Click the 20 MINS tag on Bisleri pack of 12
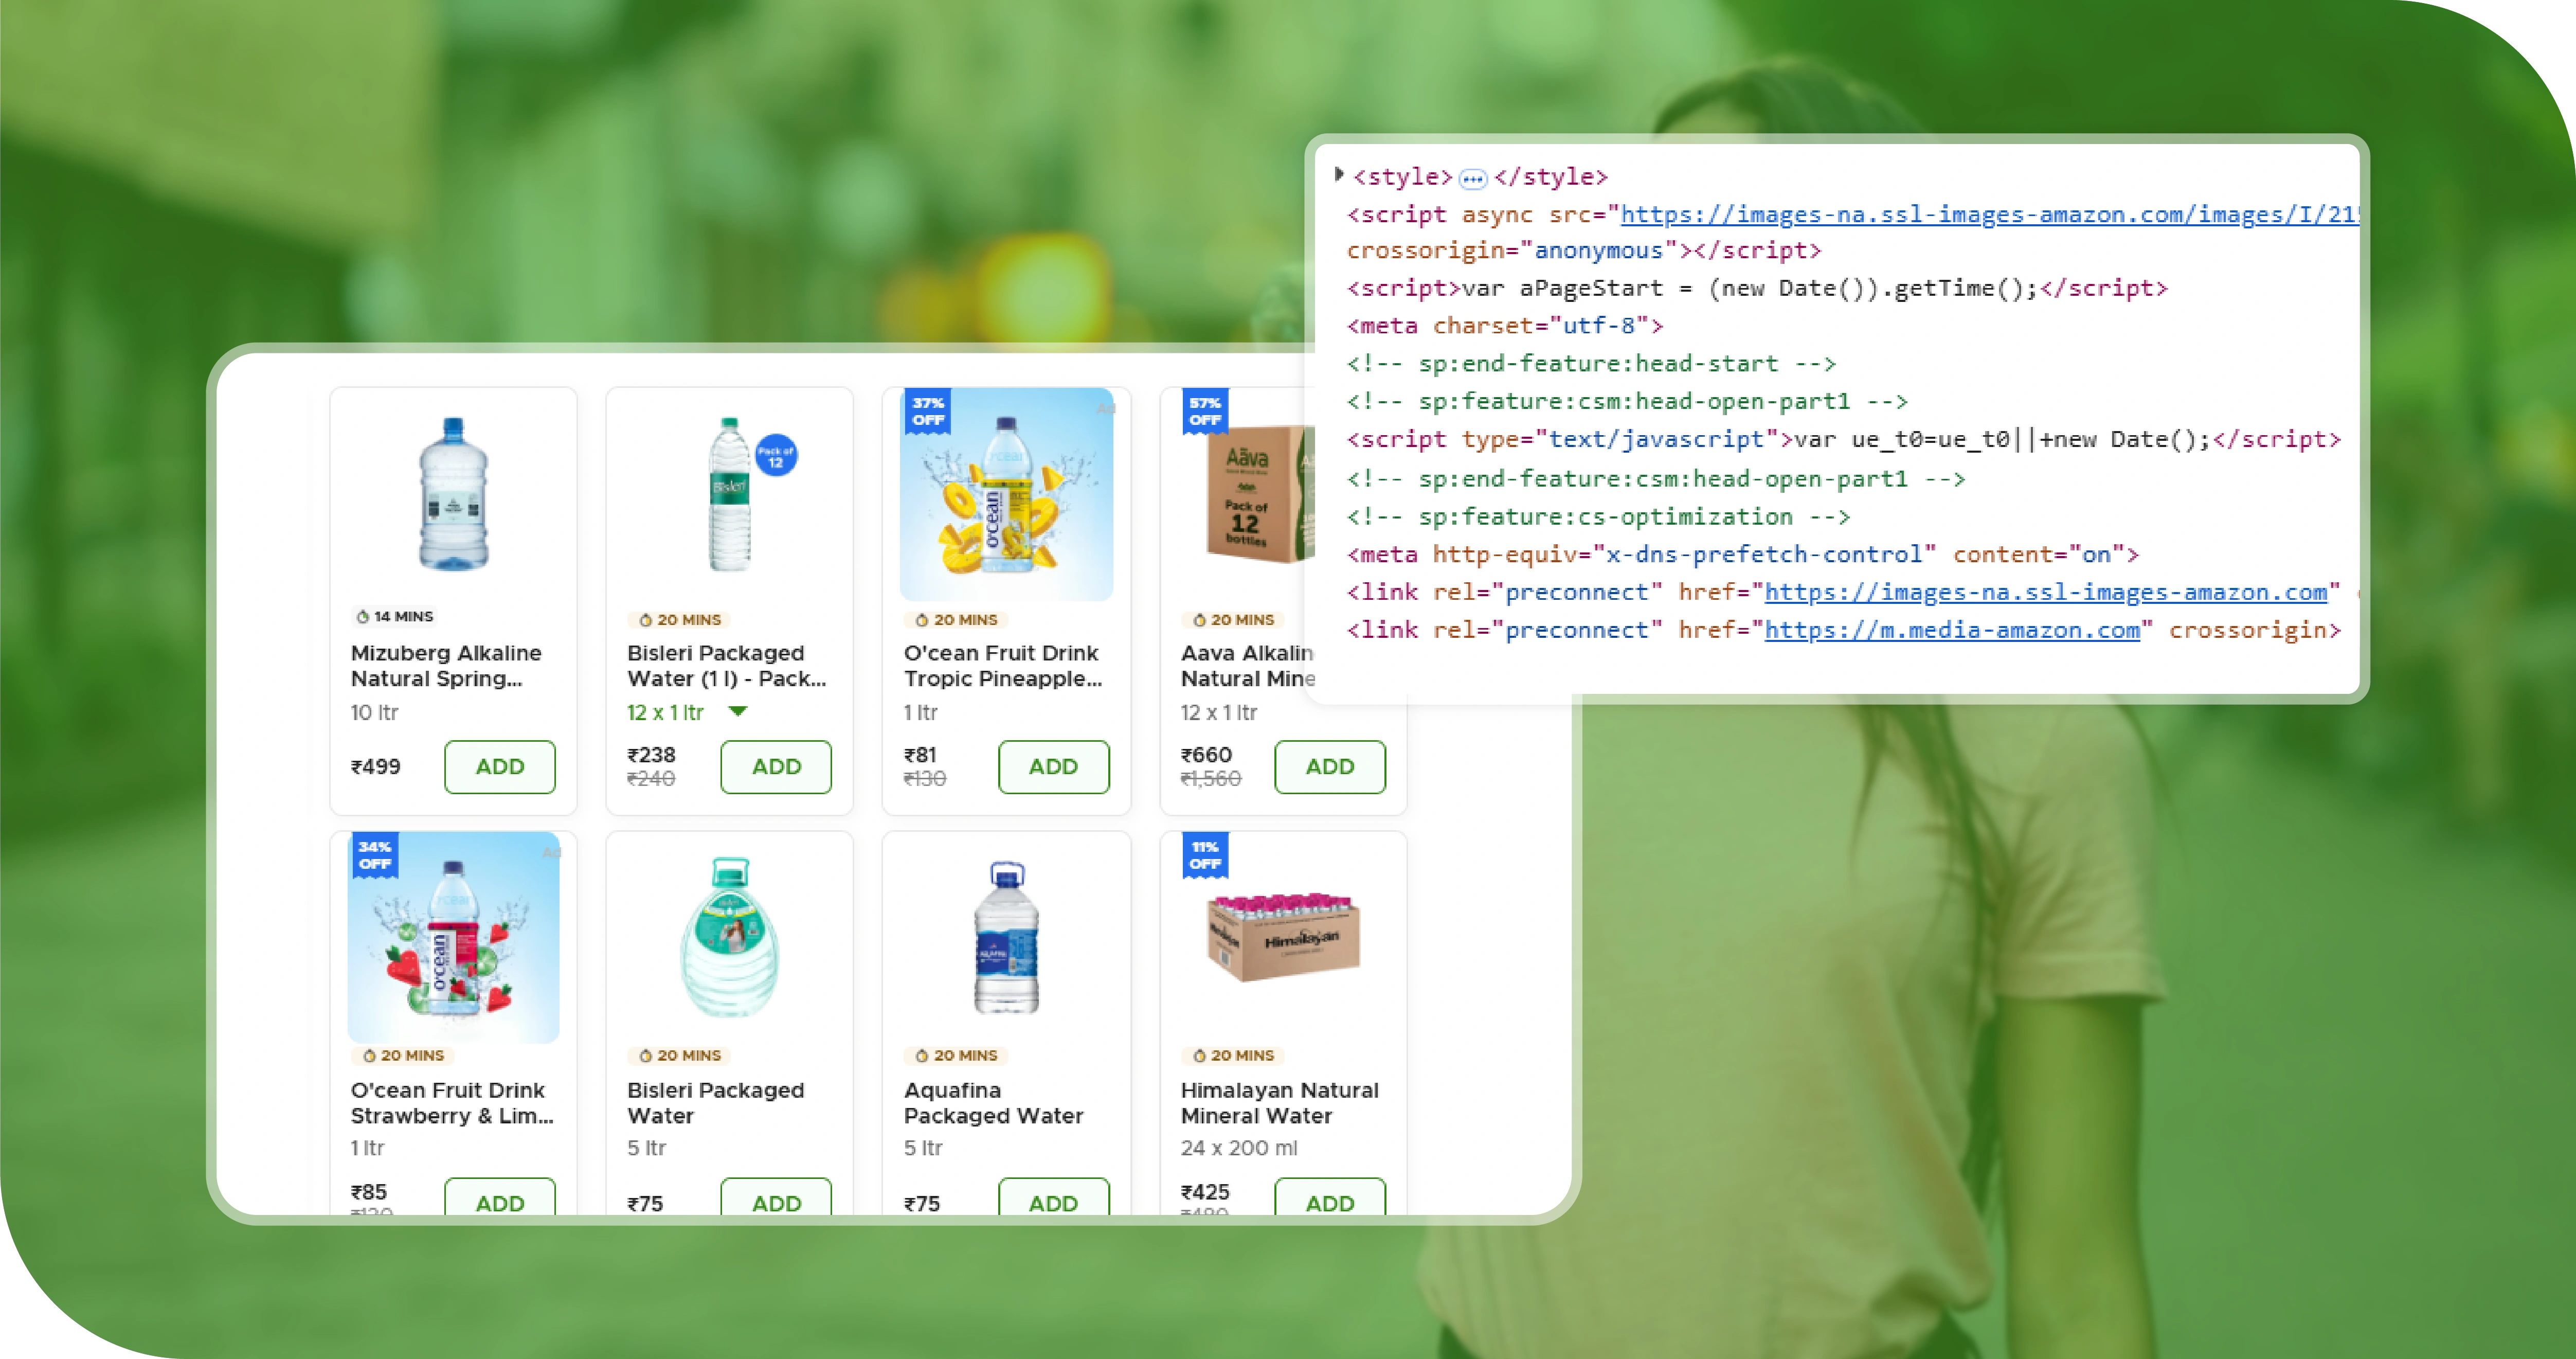The width and height of the screenshot is (2576, 1359). 680,620
